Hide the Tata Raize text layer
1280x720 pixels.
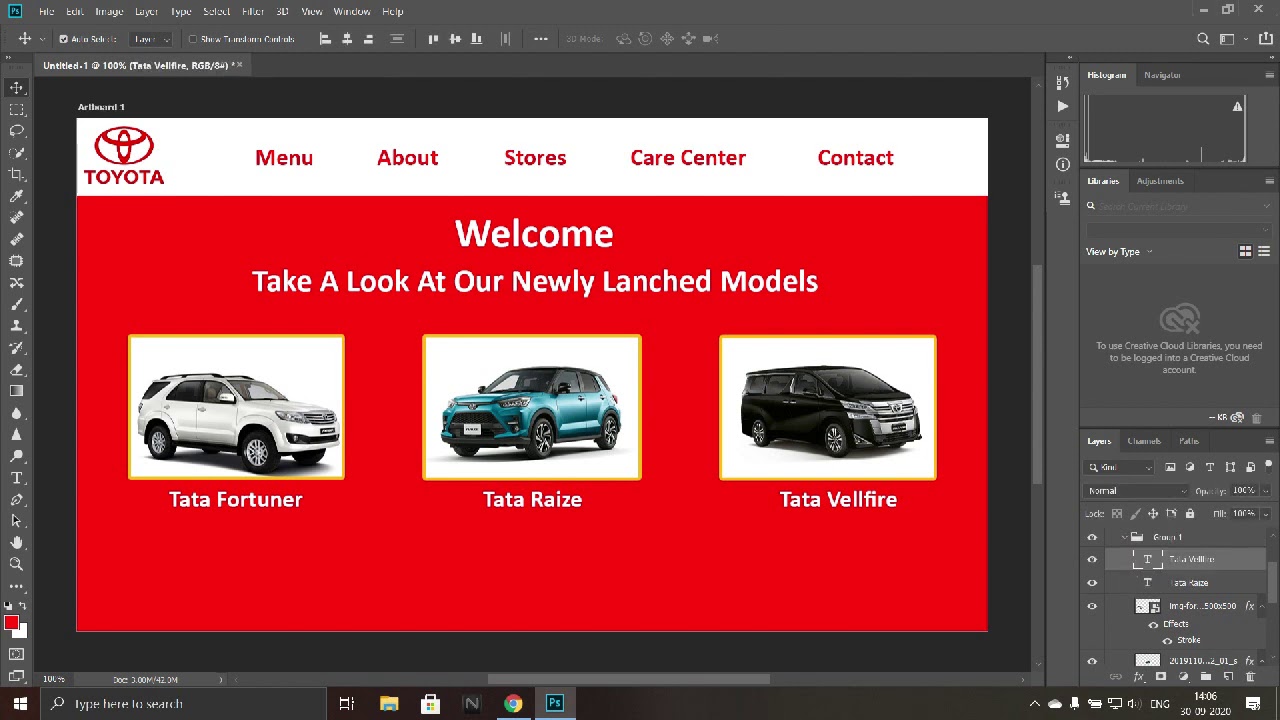[1092, 583]
